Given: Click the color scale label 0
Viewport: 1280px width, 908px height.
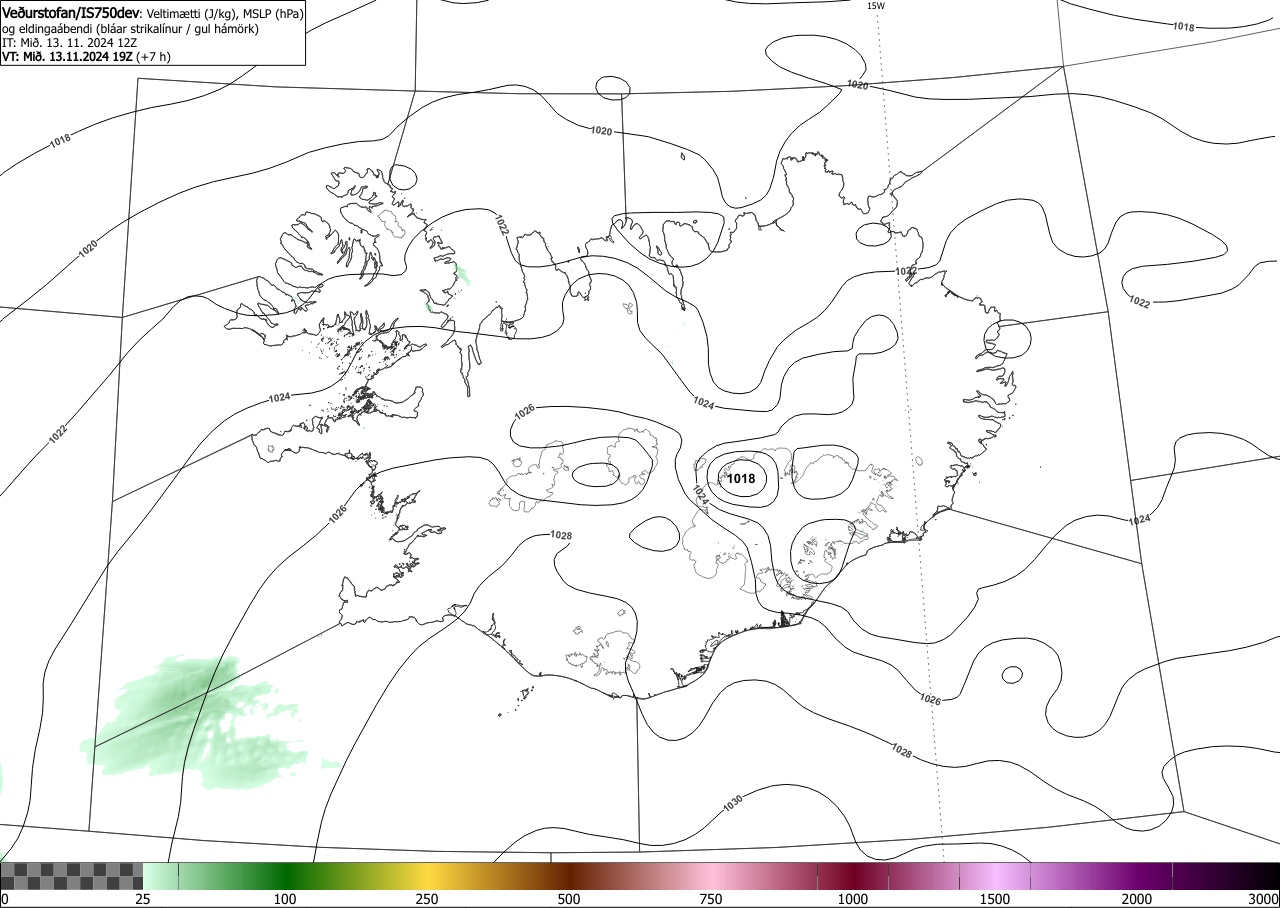Looking at the screenshot, I should tap(5, 899).
